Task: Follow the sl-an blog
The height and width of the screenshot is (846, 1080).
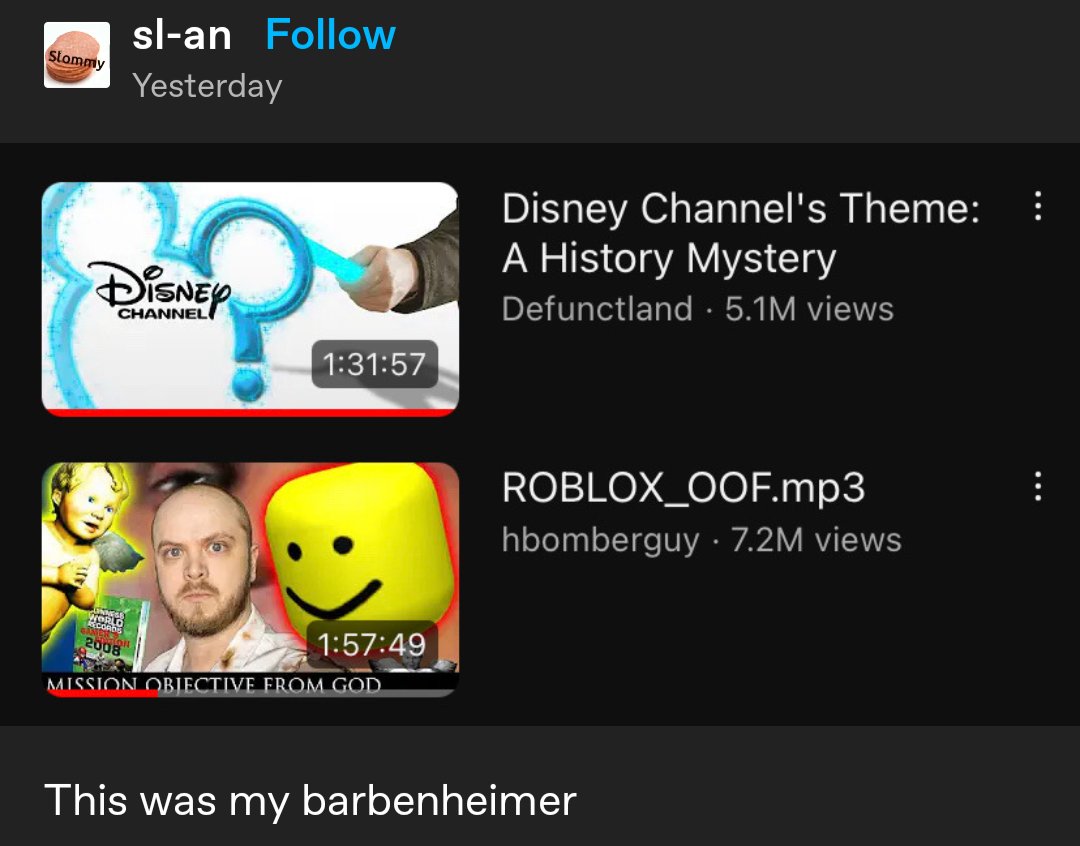Action: tap(330, 34)
